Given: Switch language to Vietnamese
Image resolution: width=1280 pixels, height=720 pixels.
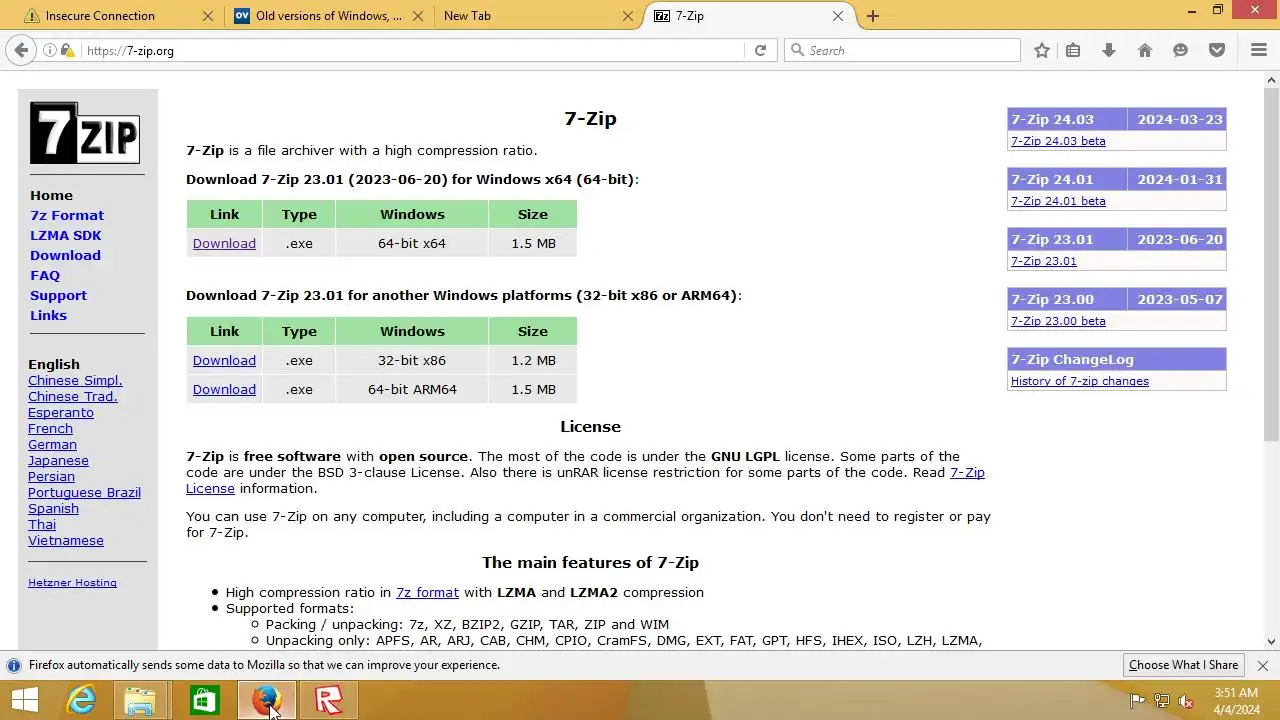Looking at the screenshot, I should click(x=66, y=540).
